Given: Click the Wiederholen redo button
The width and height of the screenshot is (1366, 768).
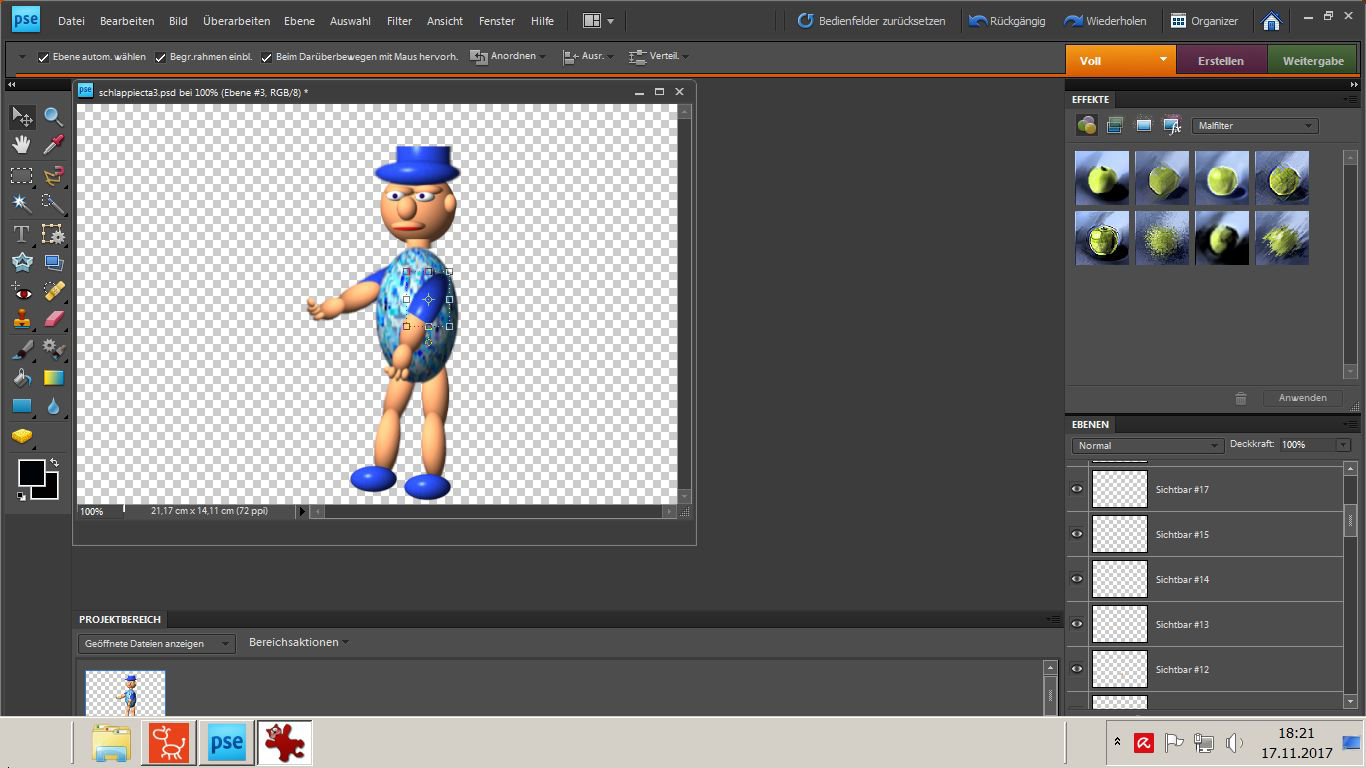Looking at the screenshot, I should (1105, 21).
